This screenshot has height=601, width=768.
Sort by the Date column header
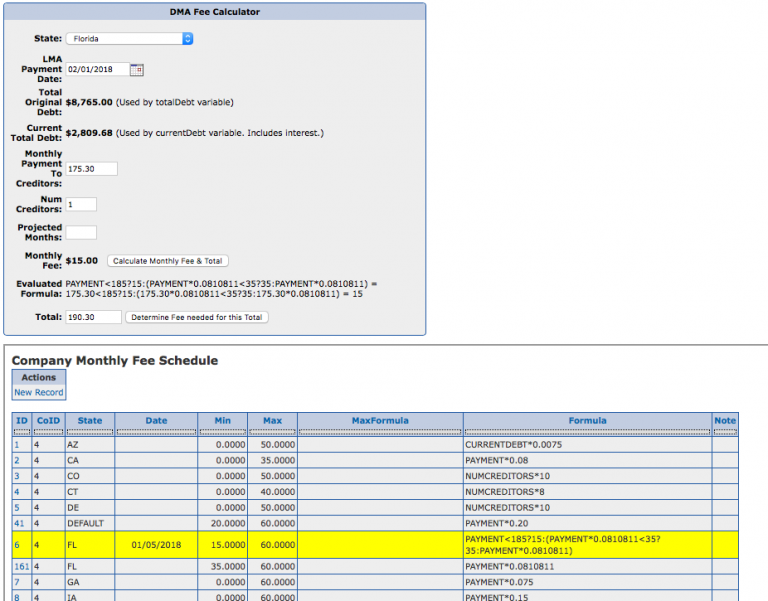point(156,421)
